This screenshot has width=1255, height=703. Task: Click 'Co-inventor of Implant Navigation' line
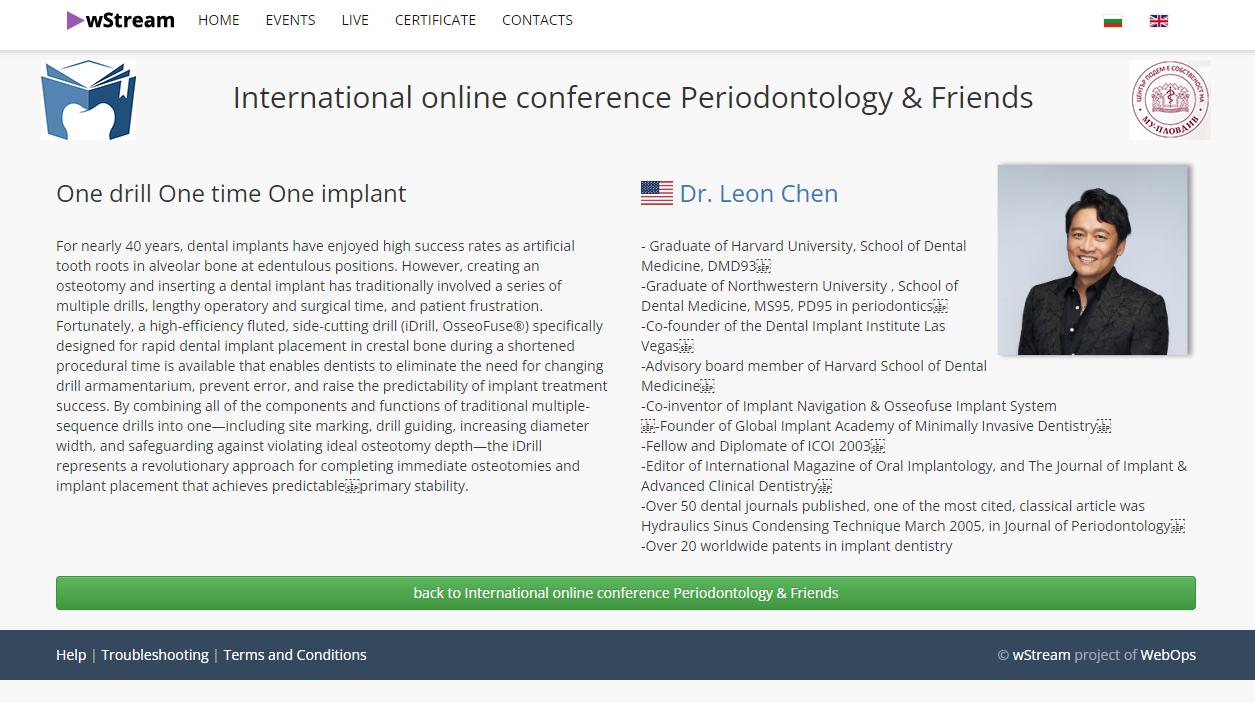click(849, 406)
